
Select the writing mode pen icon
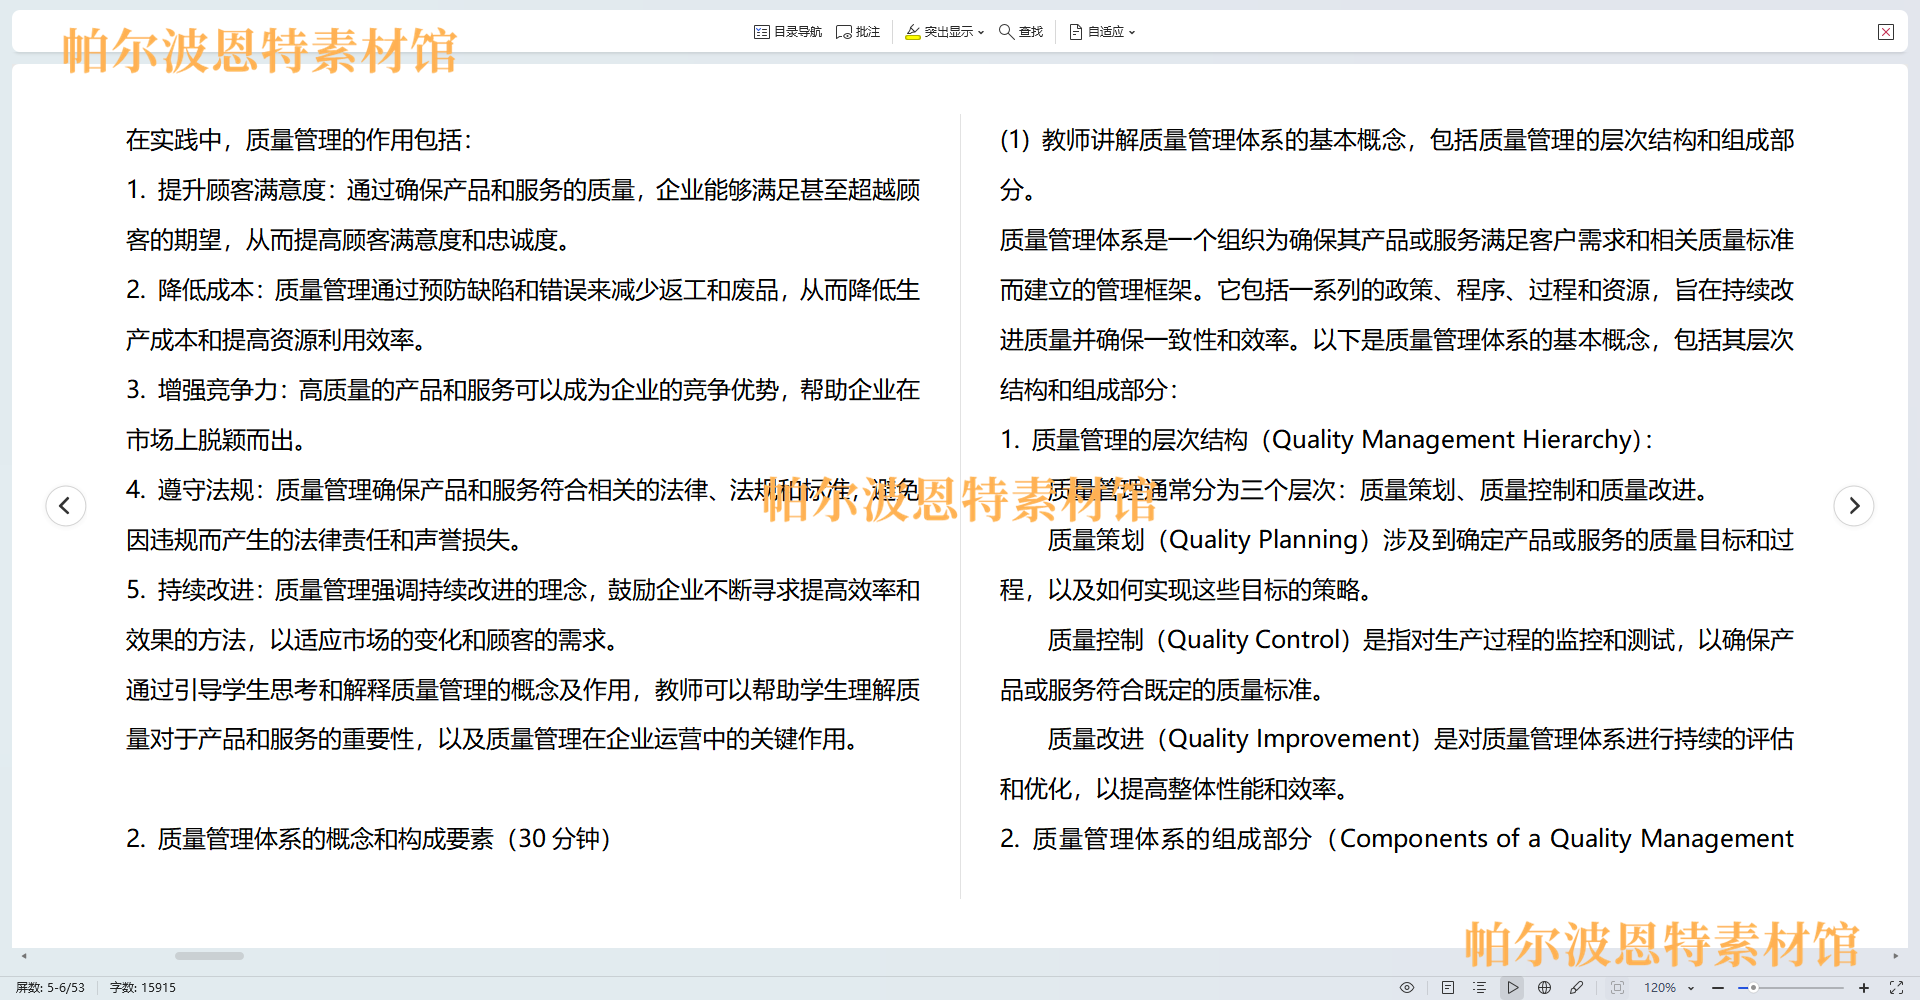pos(1577,987)
